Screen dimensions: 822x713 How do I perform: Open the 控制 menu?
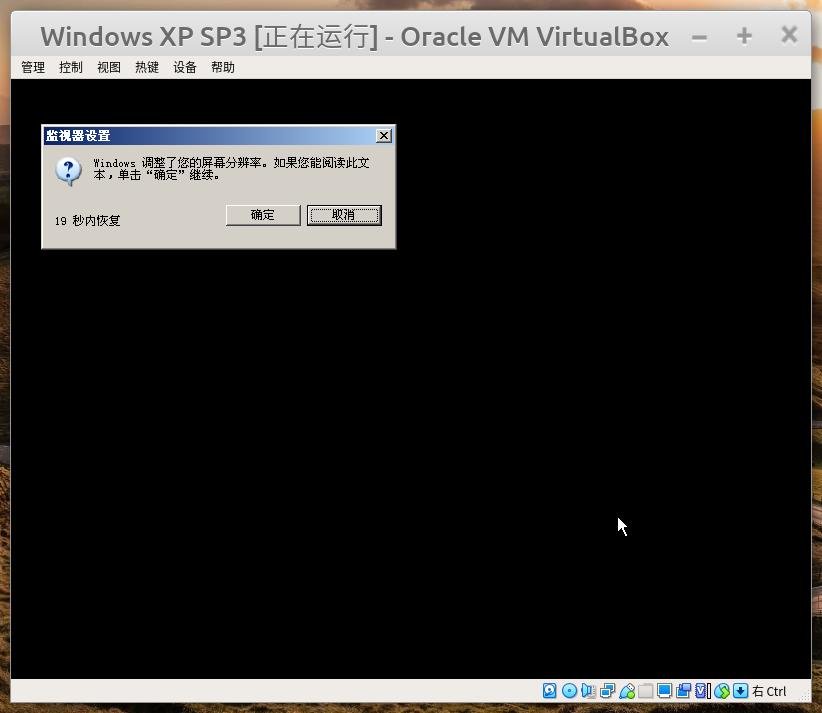coord(70,67)
